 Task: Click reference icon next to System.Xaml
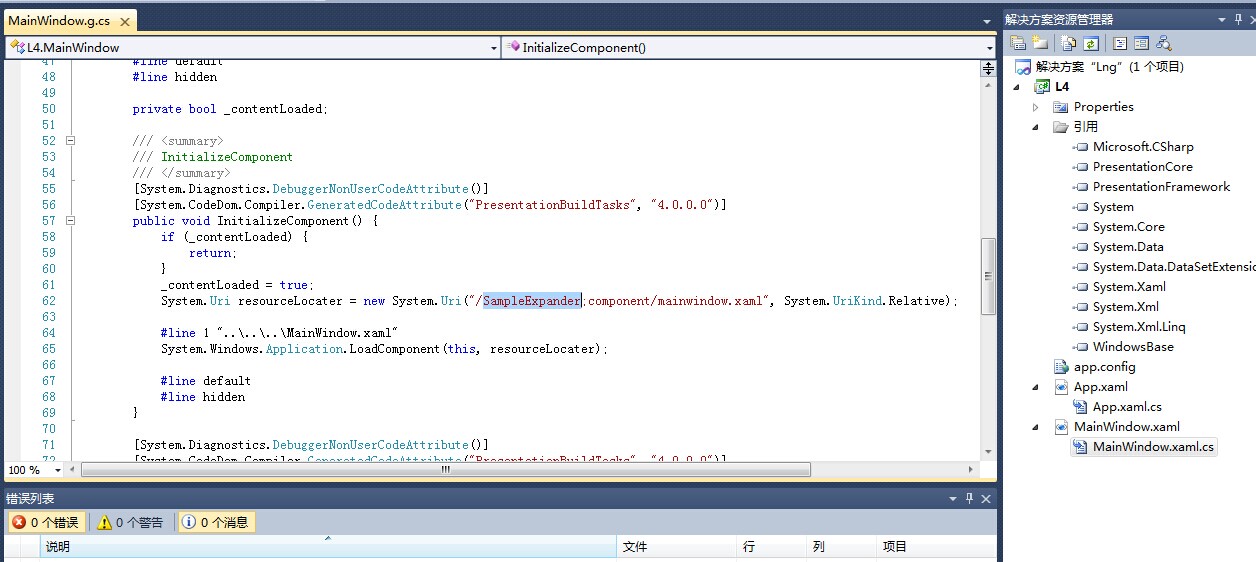point(1080,287)
